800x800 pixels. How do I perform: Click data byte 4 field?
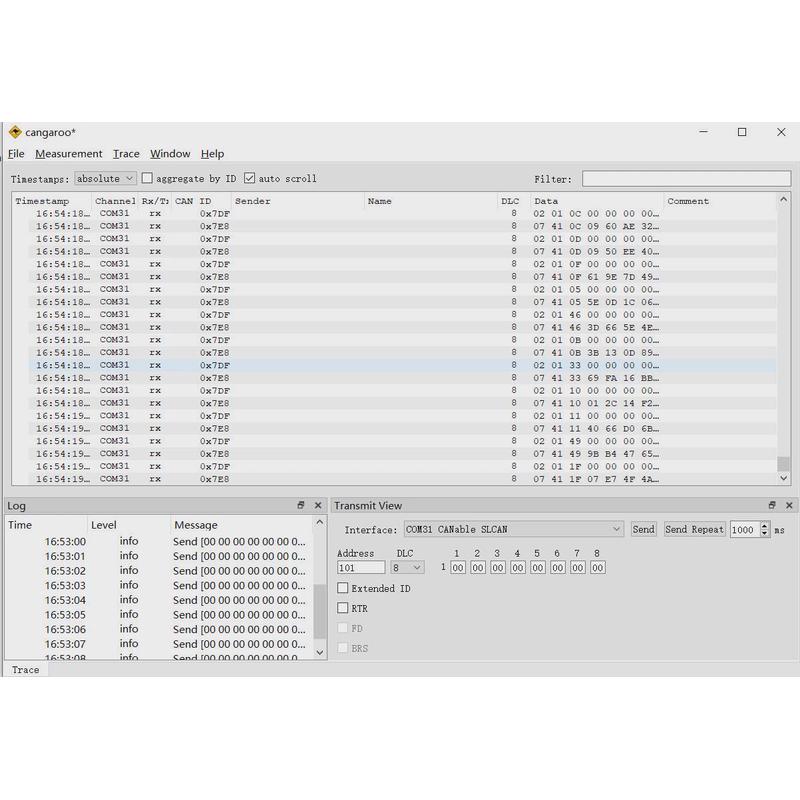pyautogui.click(x=517, y=567)
